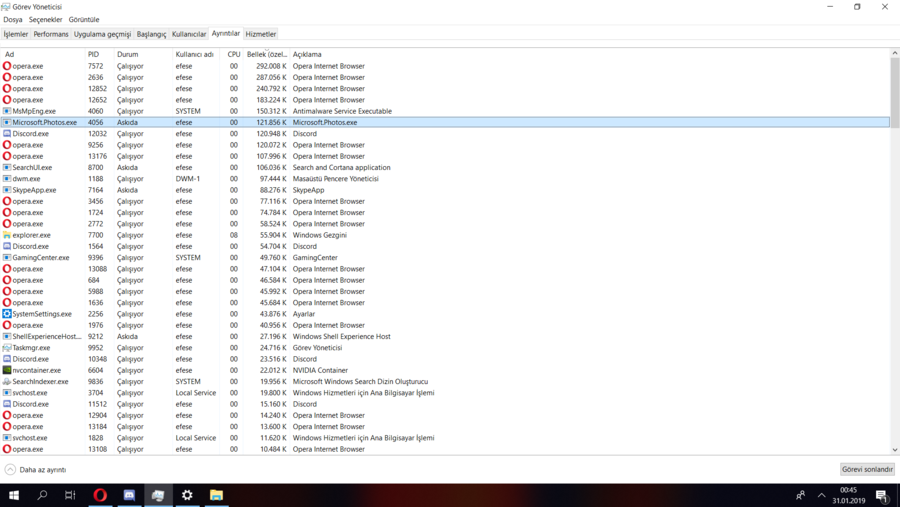Screen dimensions: 900x507
Task: Select Ayarlar description cell
Action: [x=304, y=314]
